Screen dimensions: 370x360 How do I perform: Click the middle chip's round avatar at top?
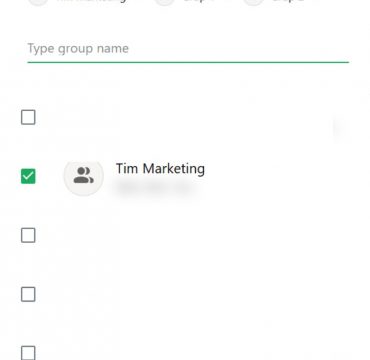pos(165,2)
